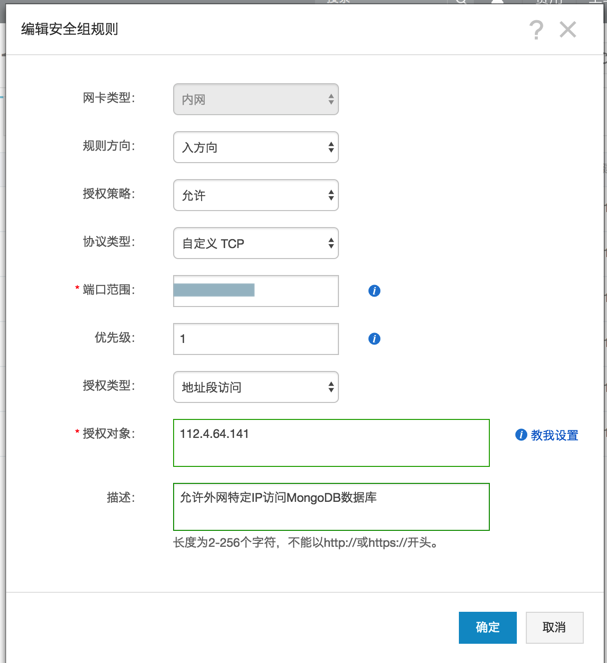This screenshot has height=663, width=607.
Task: Open the 网卡类型 dropdown showing 内网
Action: [256, 100]
